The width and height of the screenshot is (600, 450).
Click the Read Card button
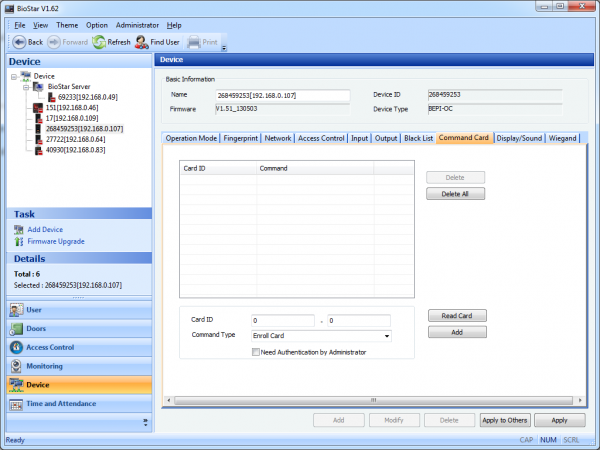coord(457,316)
